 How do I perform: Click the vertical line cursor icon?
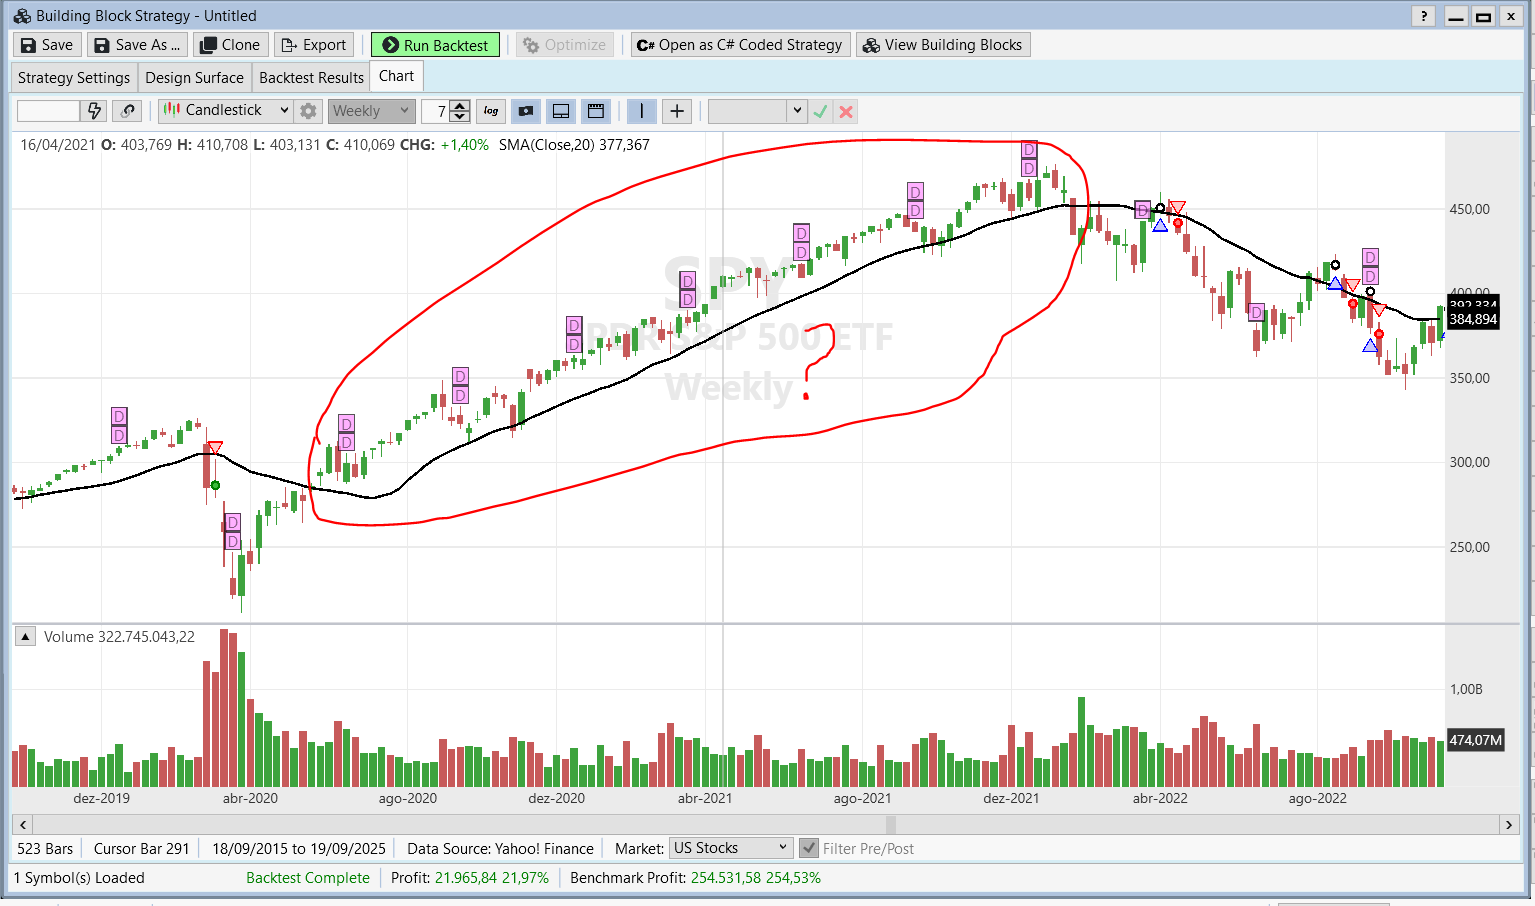[x=641, y=111]
